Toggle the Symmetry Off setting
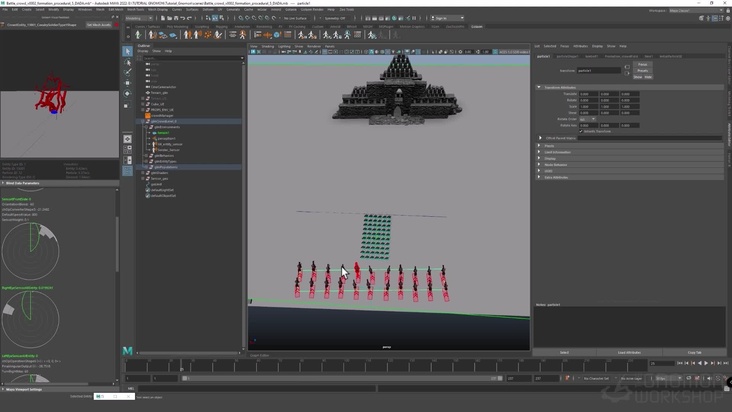Screen dimensions: 732x412 click(334, 18)
